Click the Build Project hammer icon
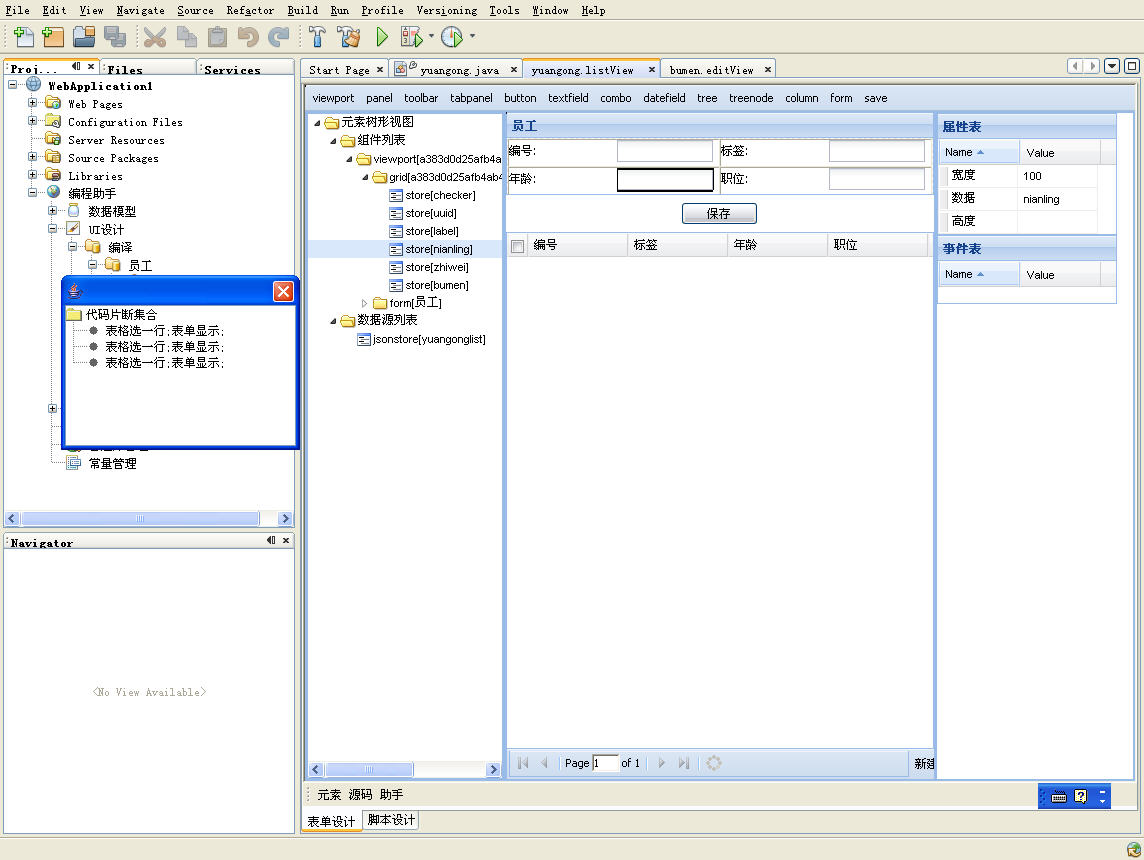 click(318, 37)
